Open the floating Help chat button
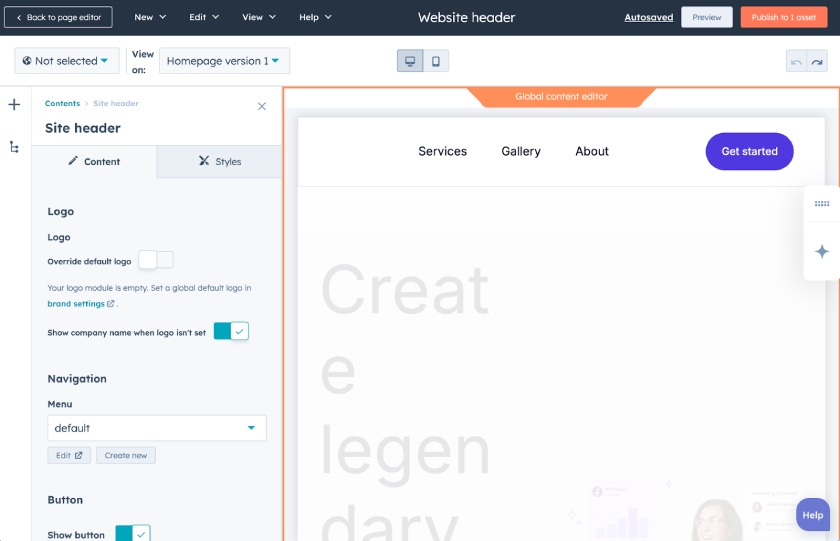 pyautogui.click(x=813, y=515)
